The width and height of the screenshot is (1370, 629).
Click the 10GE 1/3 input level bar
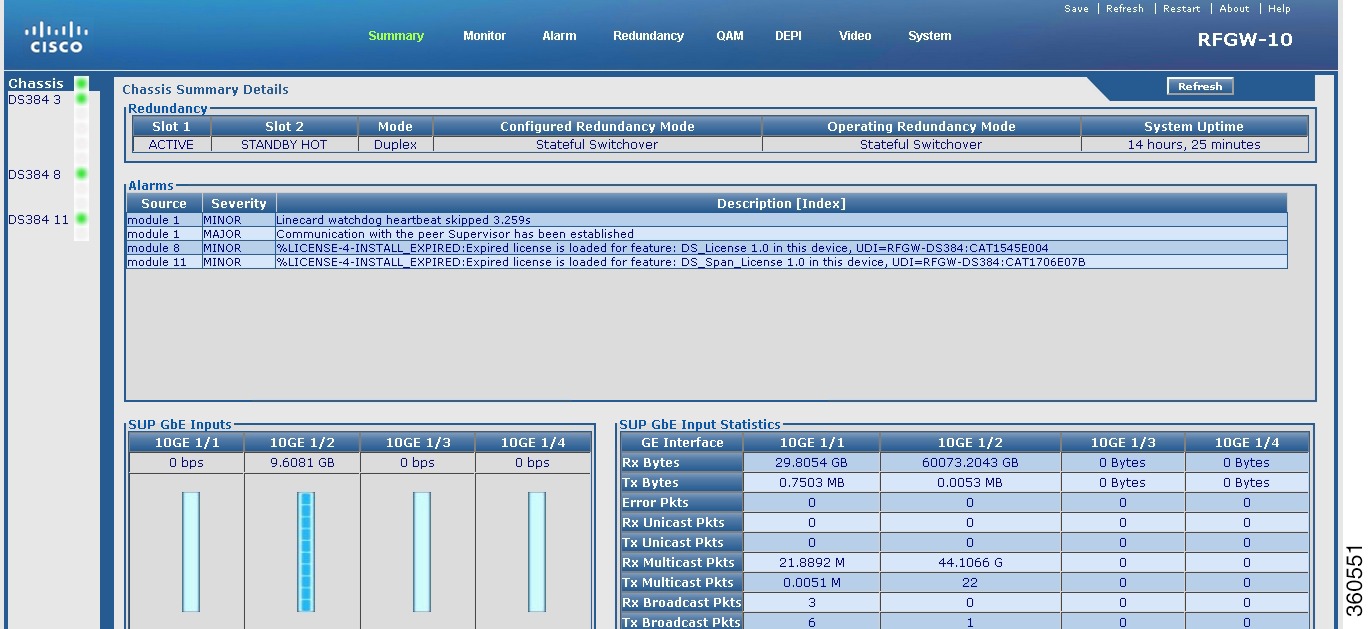(422, 551)
